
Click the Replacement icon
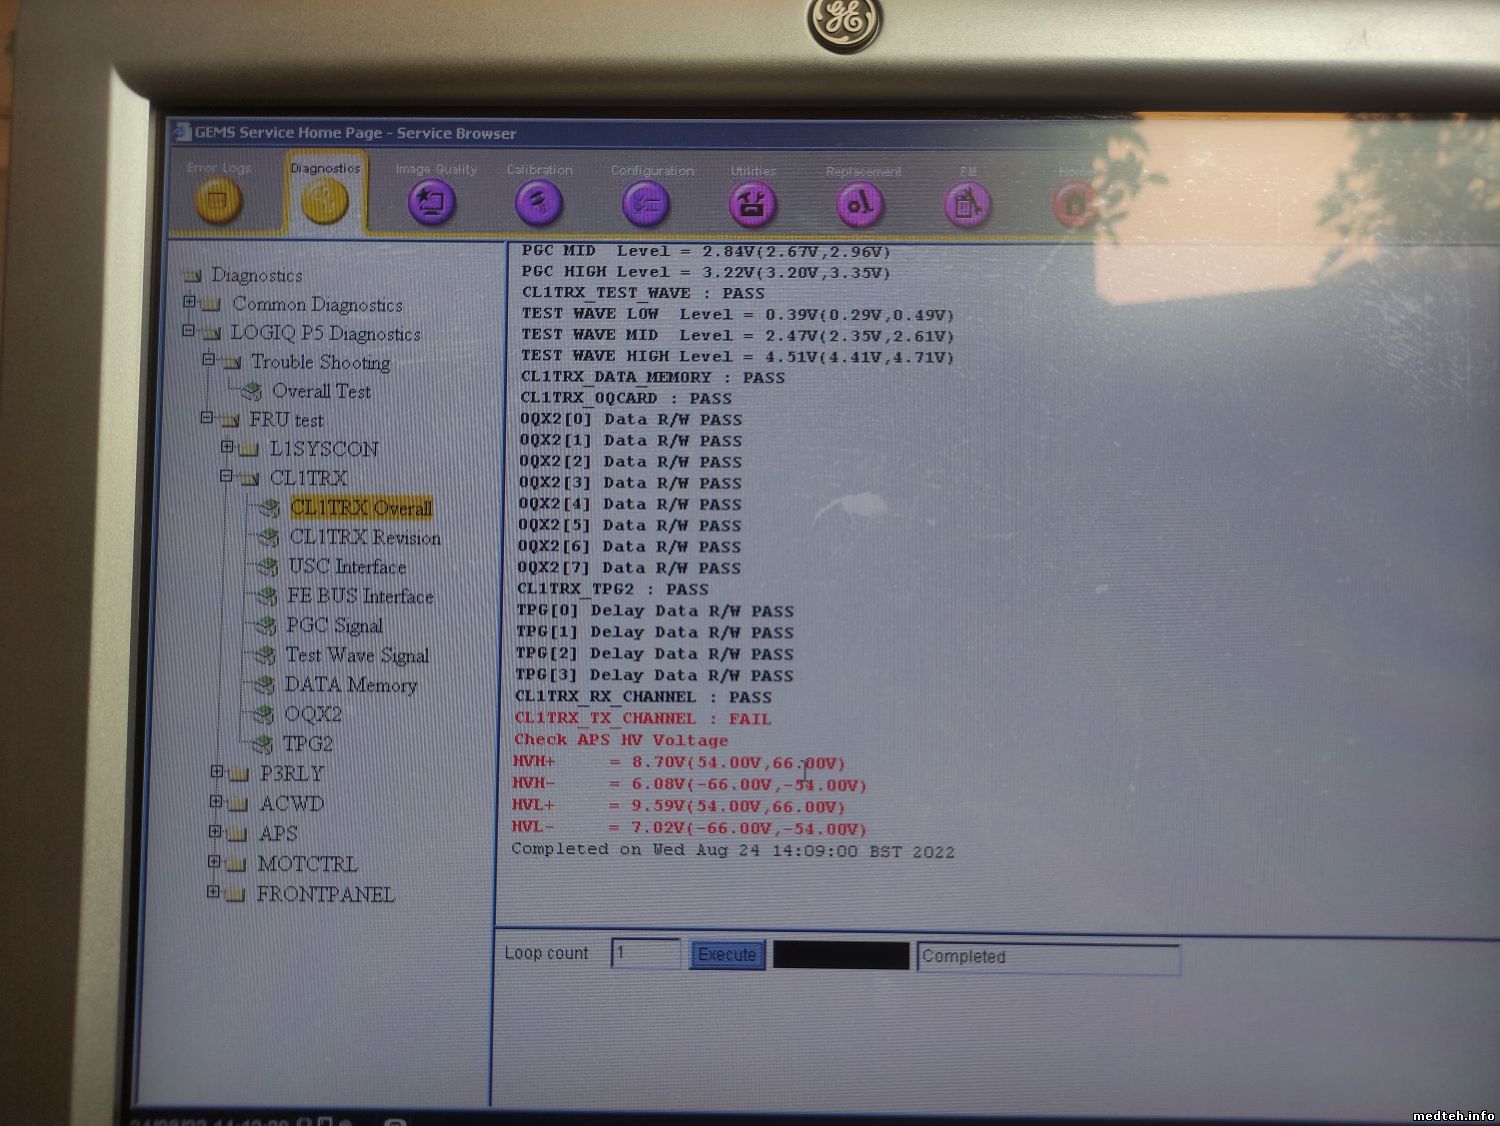tap(860, 205)
